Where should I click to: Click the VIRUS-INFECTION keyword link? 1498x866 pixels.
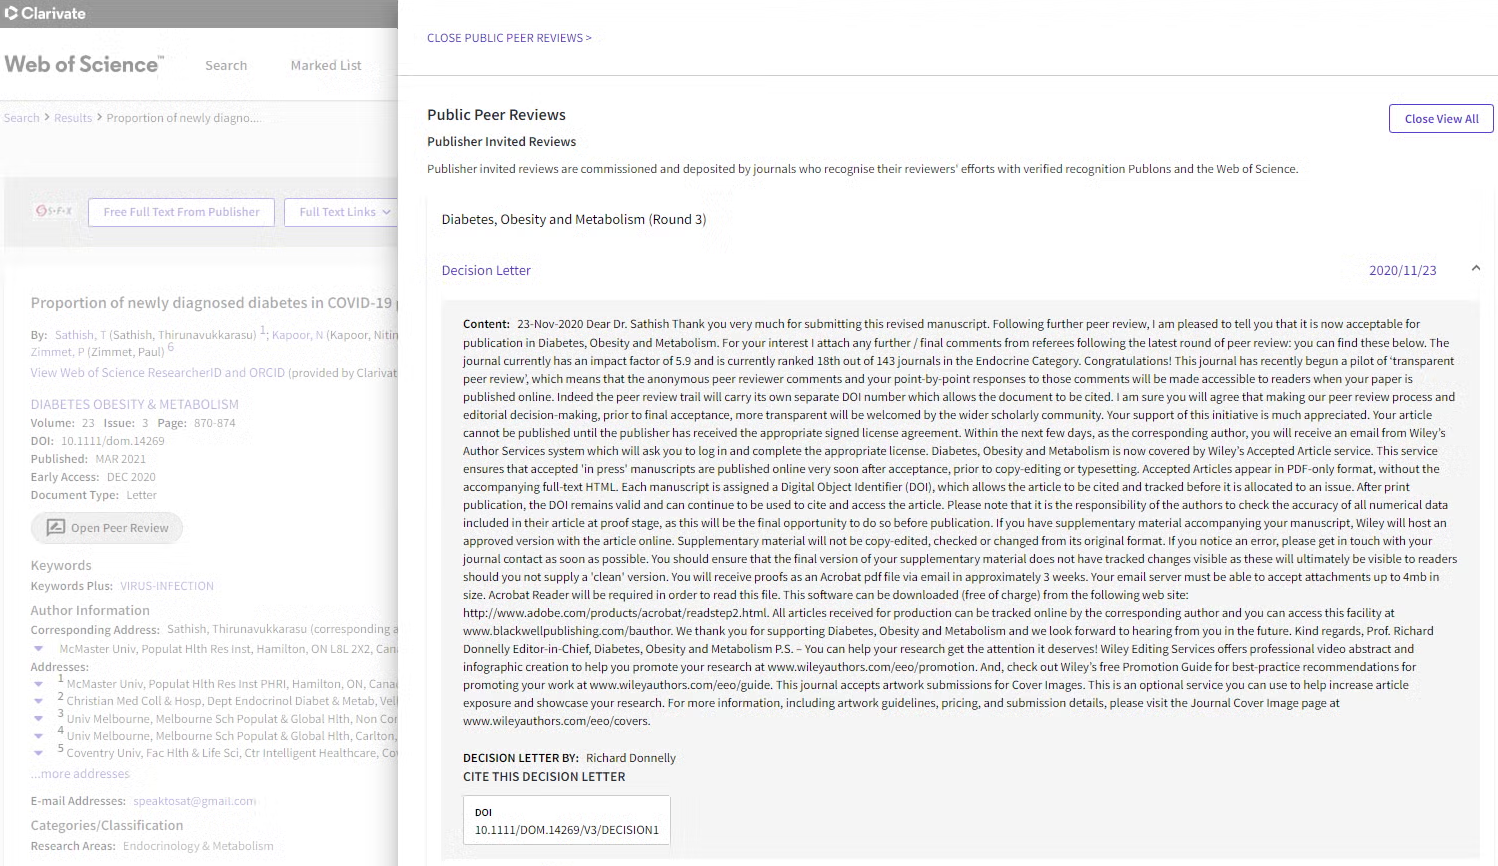pyautogui.click(x=167, y=586)
